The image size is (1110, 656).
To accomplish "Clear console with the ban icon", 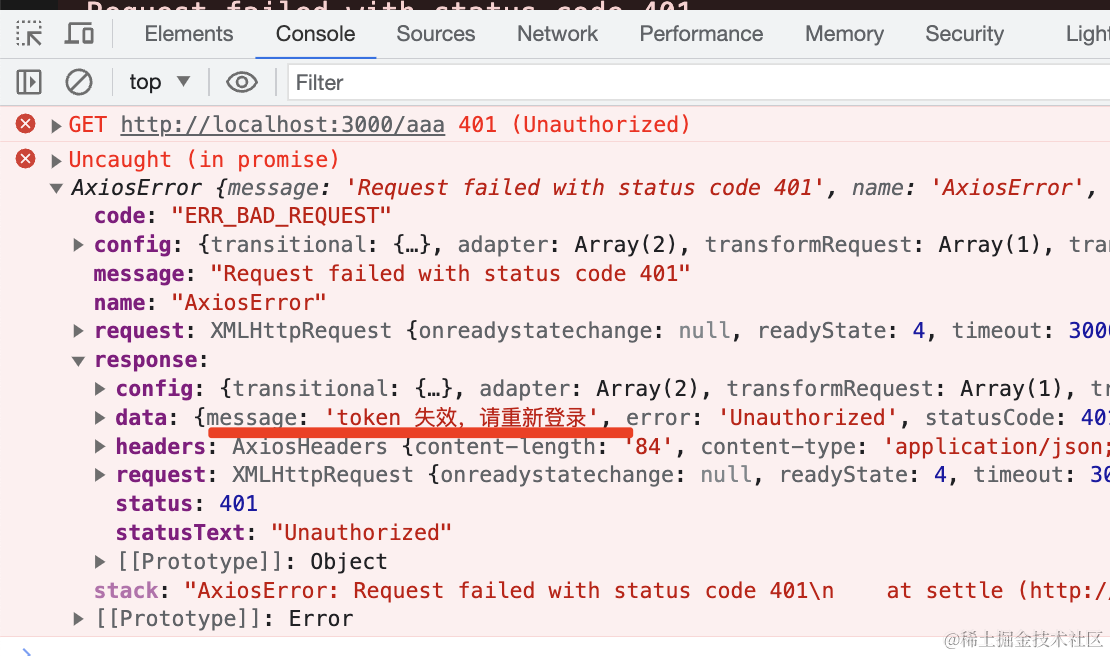I will (79, 82).
